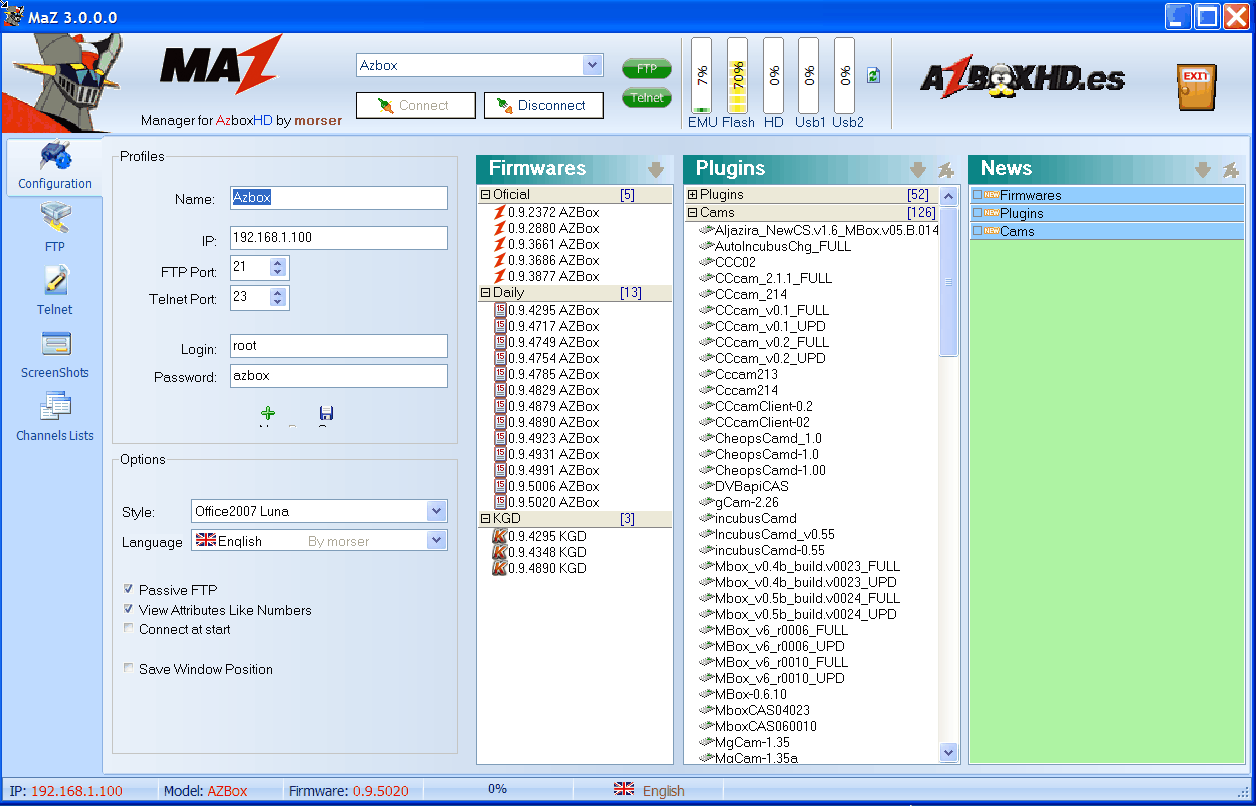Click the EXIT door icon
The height and width of the screenshot is (806, 1256).
[1196, 87]
